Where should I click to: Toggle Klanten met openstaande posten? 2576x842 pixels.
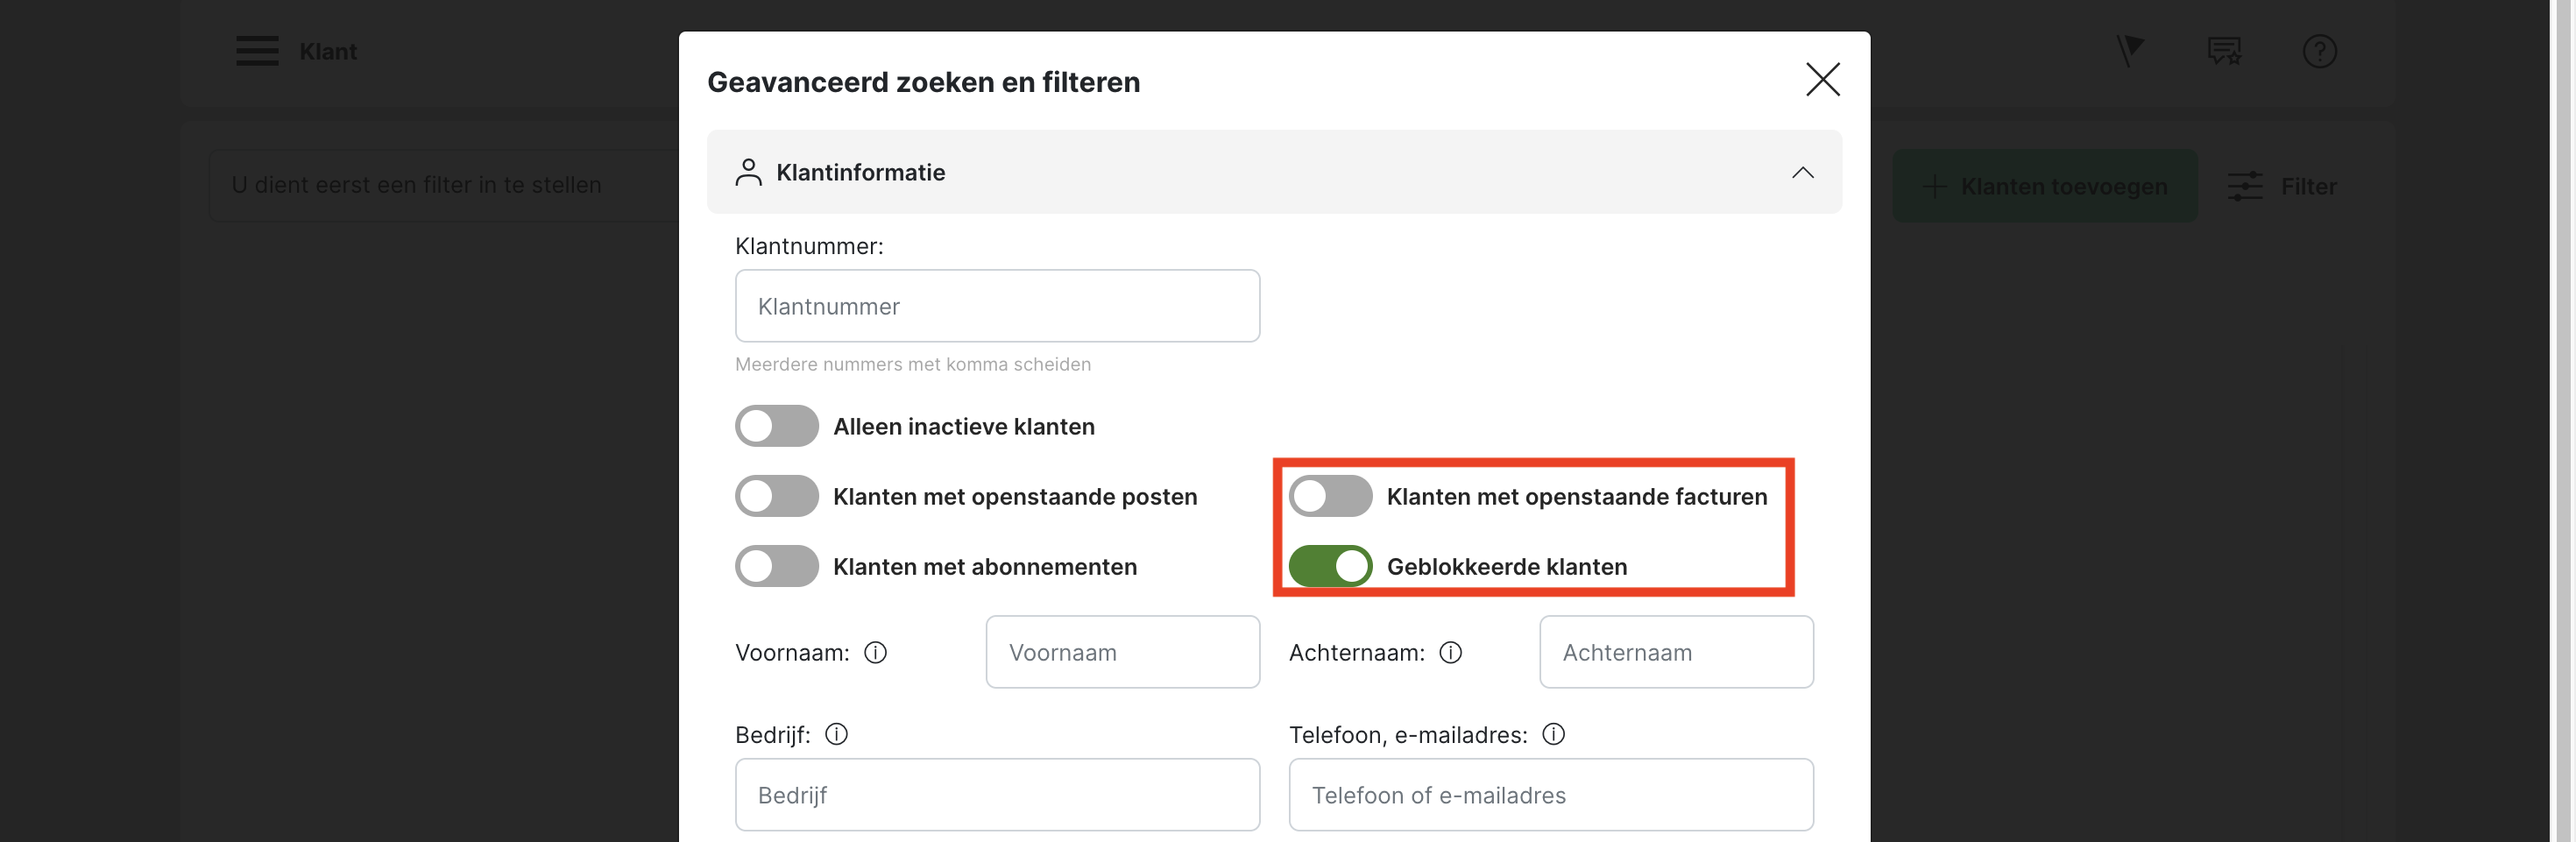click(x=776, y=497)
